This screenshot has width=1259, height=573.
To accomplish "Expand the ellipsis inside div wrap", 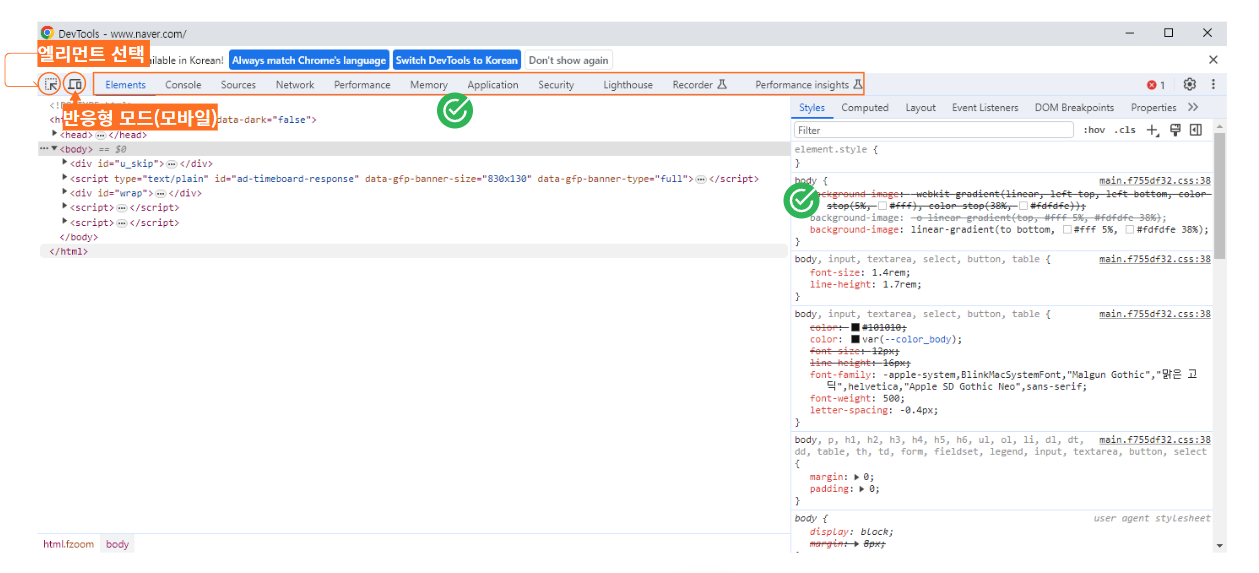I will click(160, 193).
